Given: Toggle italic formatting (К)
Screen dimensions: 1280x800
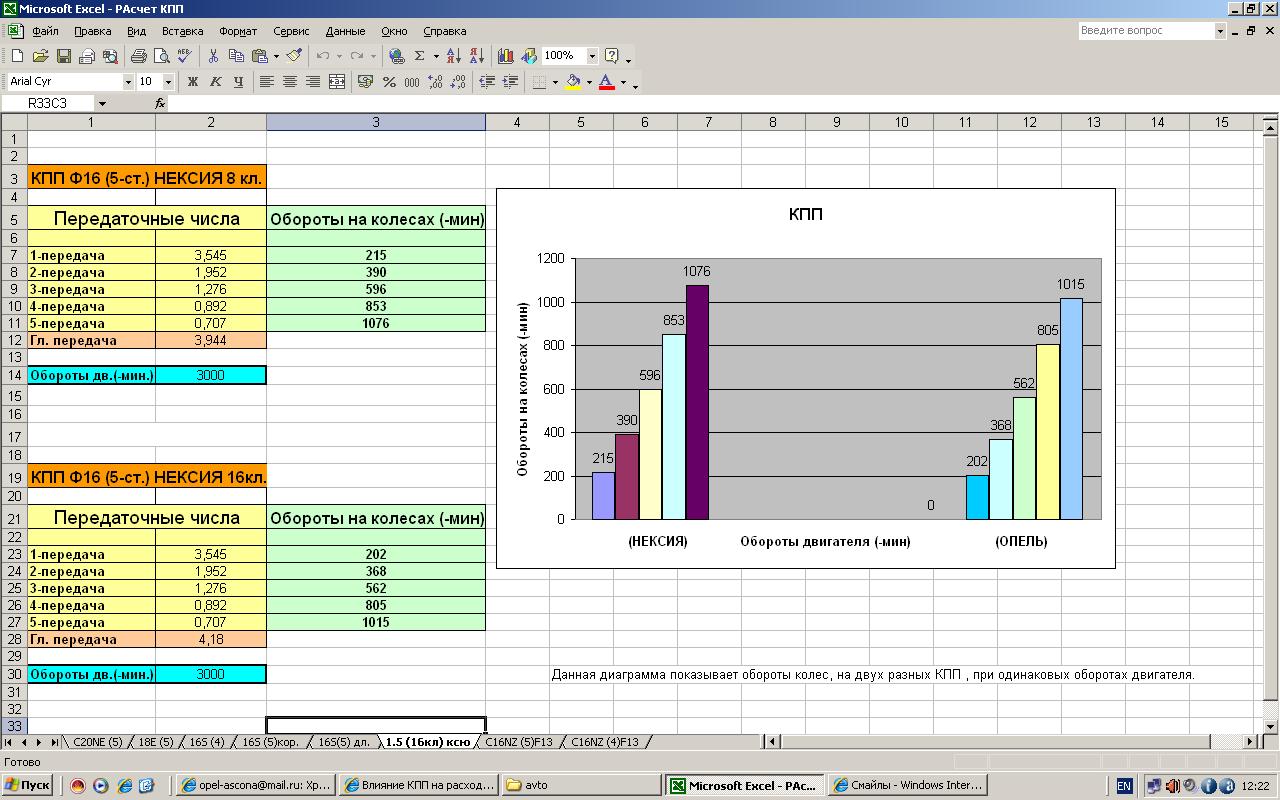Looking at the screenshot, I should click(215, 82).
